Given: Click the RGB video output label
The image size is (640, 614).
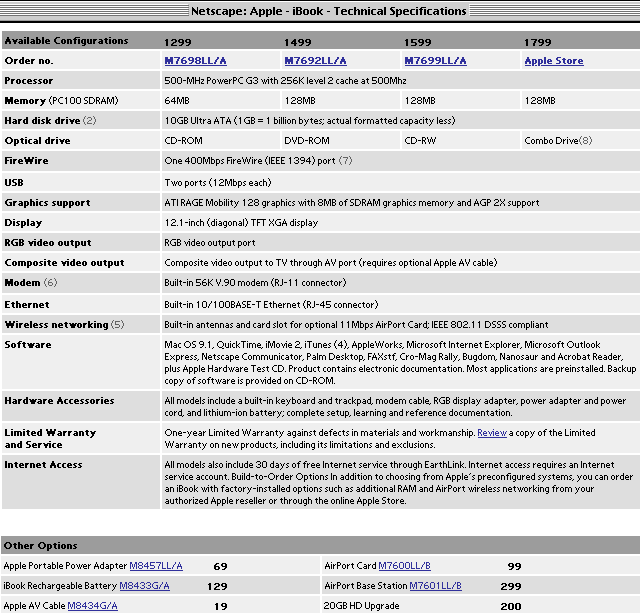Looking at the screenshot, I should [x=48, y=243].
